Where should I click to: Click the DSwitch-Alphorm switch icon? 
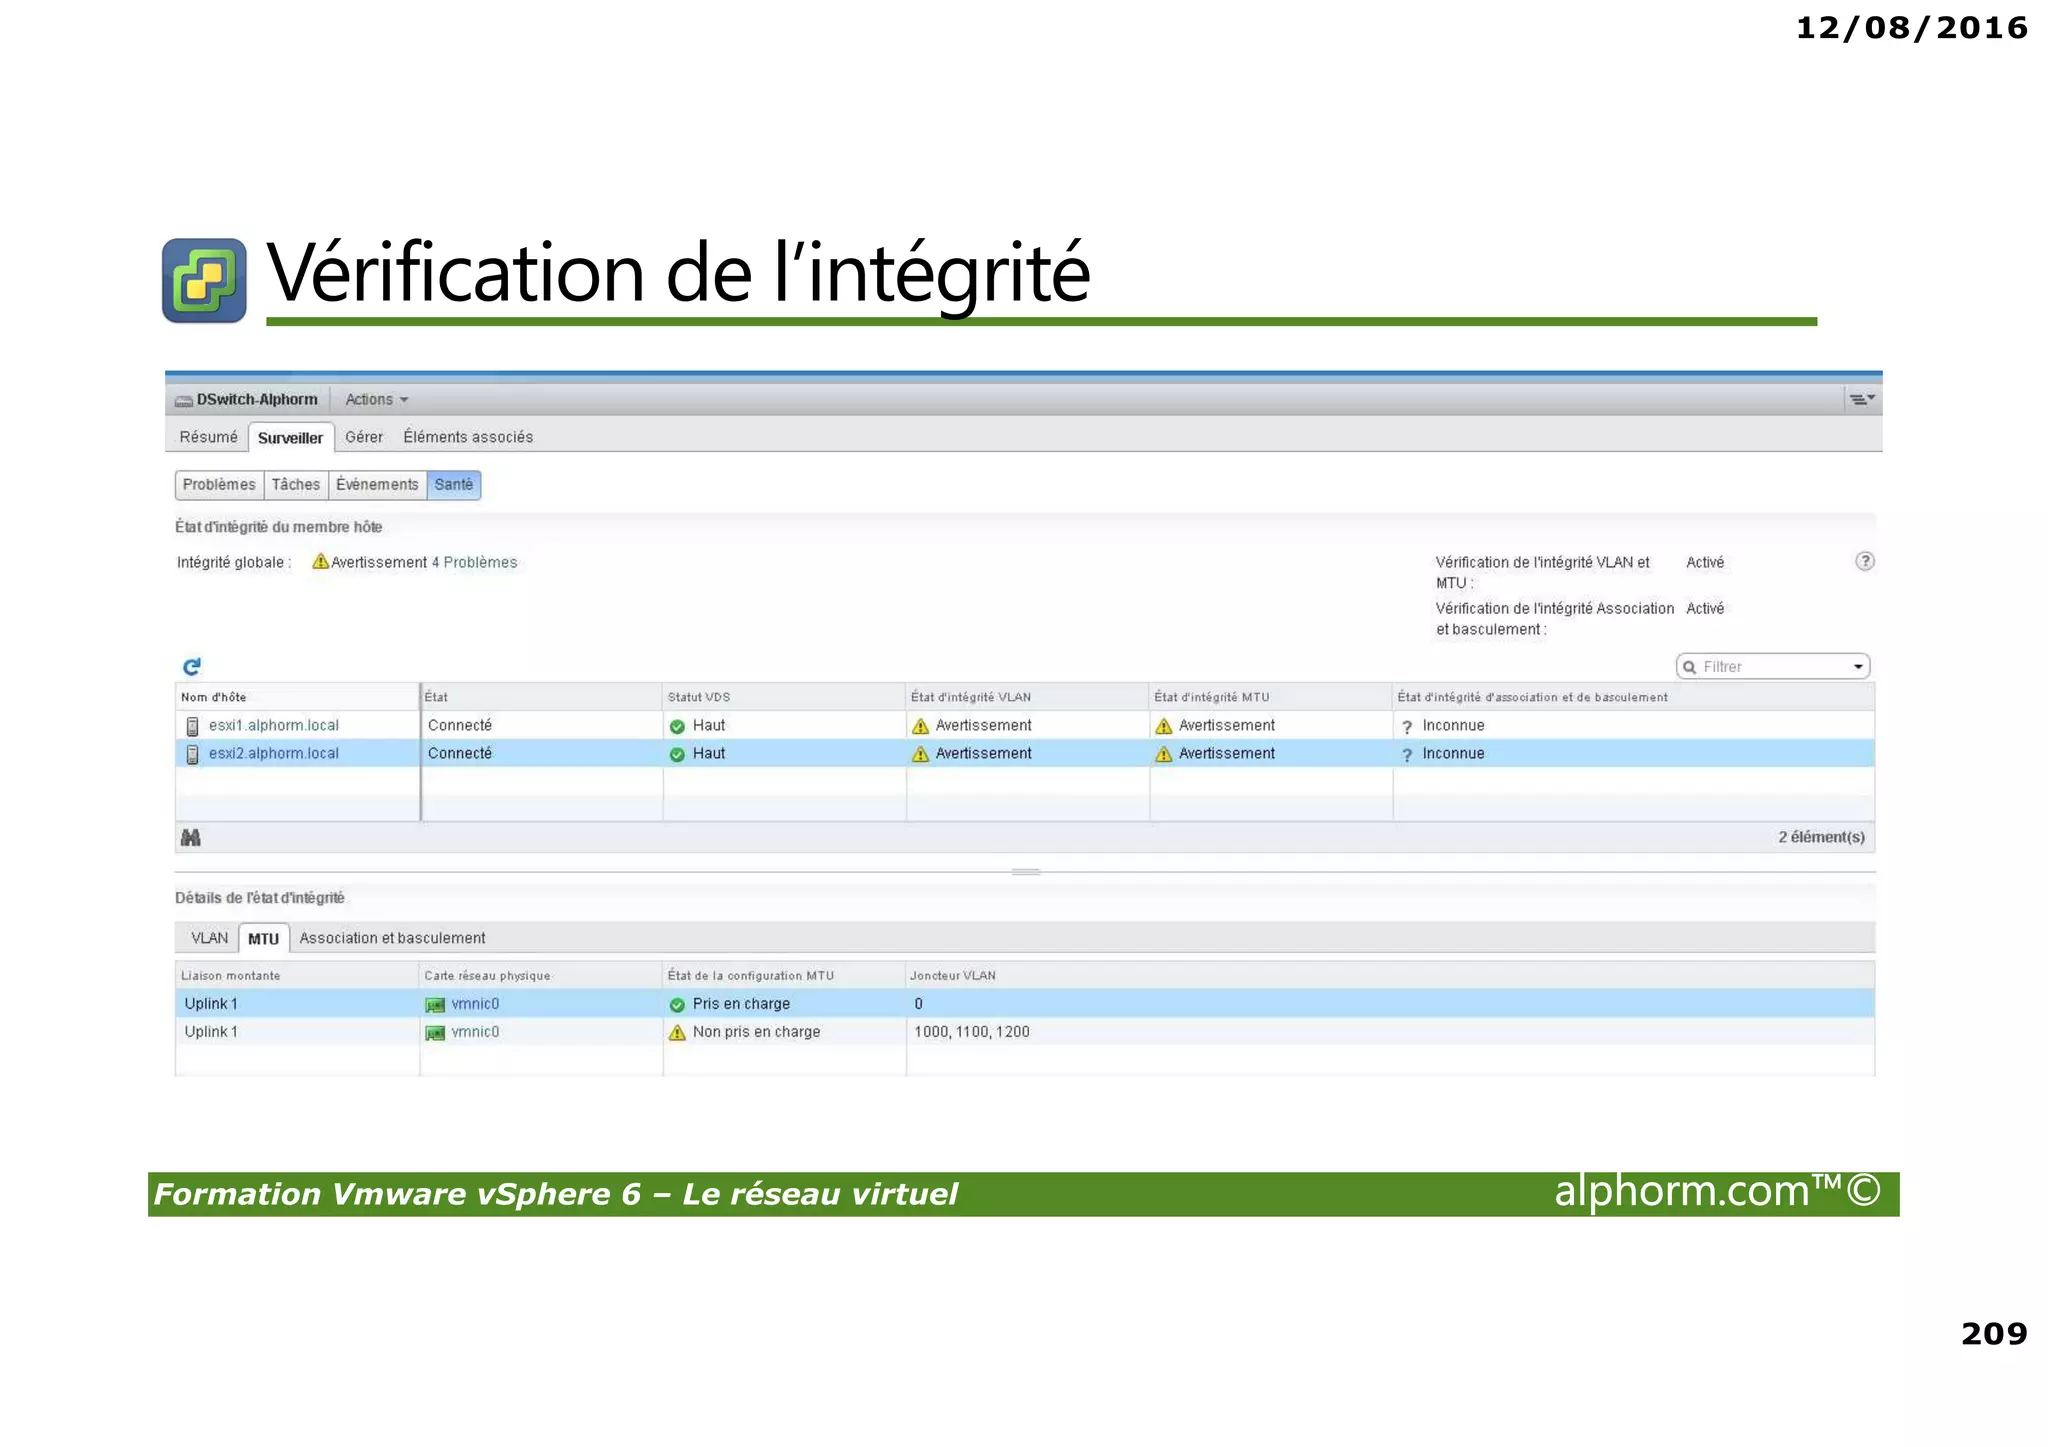pos(184,401)
